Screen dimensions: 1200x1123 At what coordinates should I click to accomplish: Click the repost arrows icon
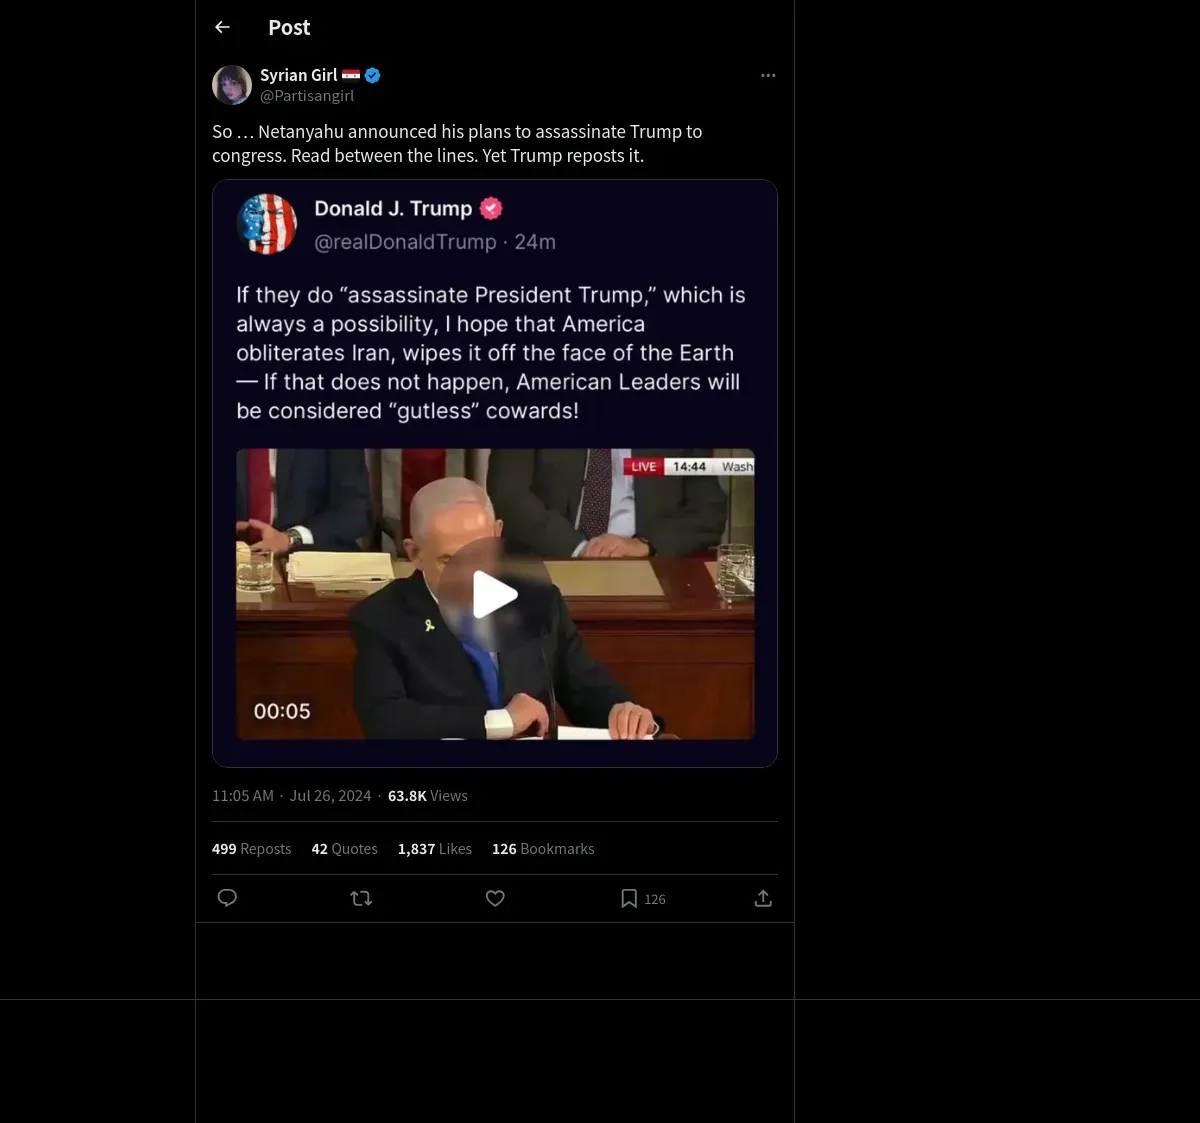pyautogui.click(x=361, y=898)
